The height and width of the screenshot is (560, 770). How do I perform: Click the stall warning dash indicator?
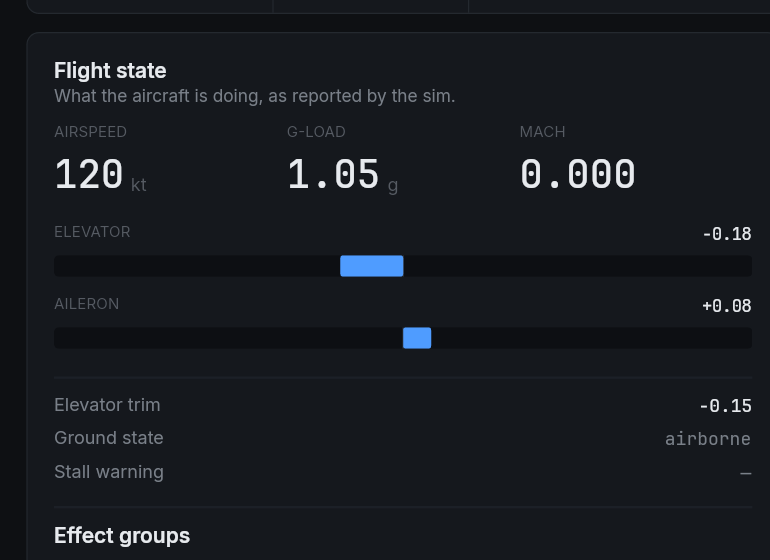(x=745, y=473)
